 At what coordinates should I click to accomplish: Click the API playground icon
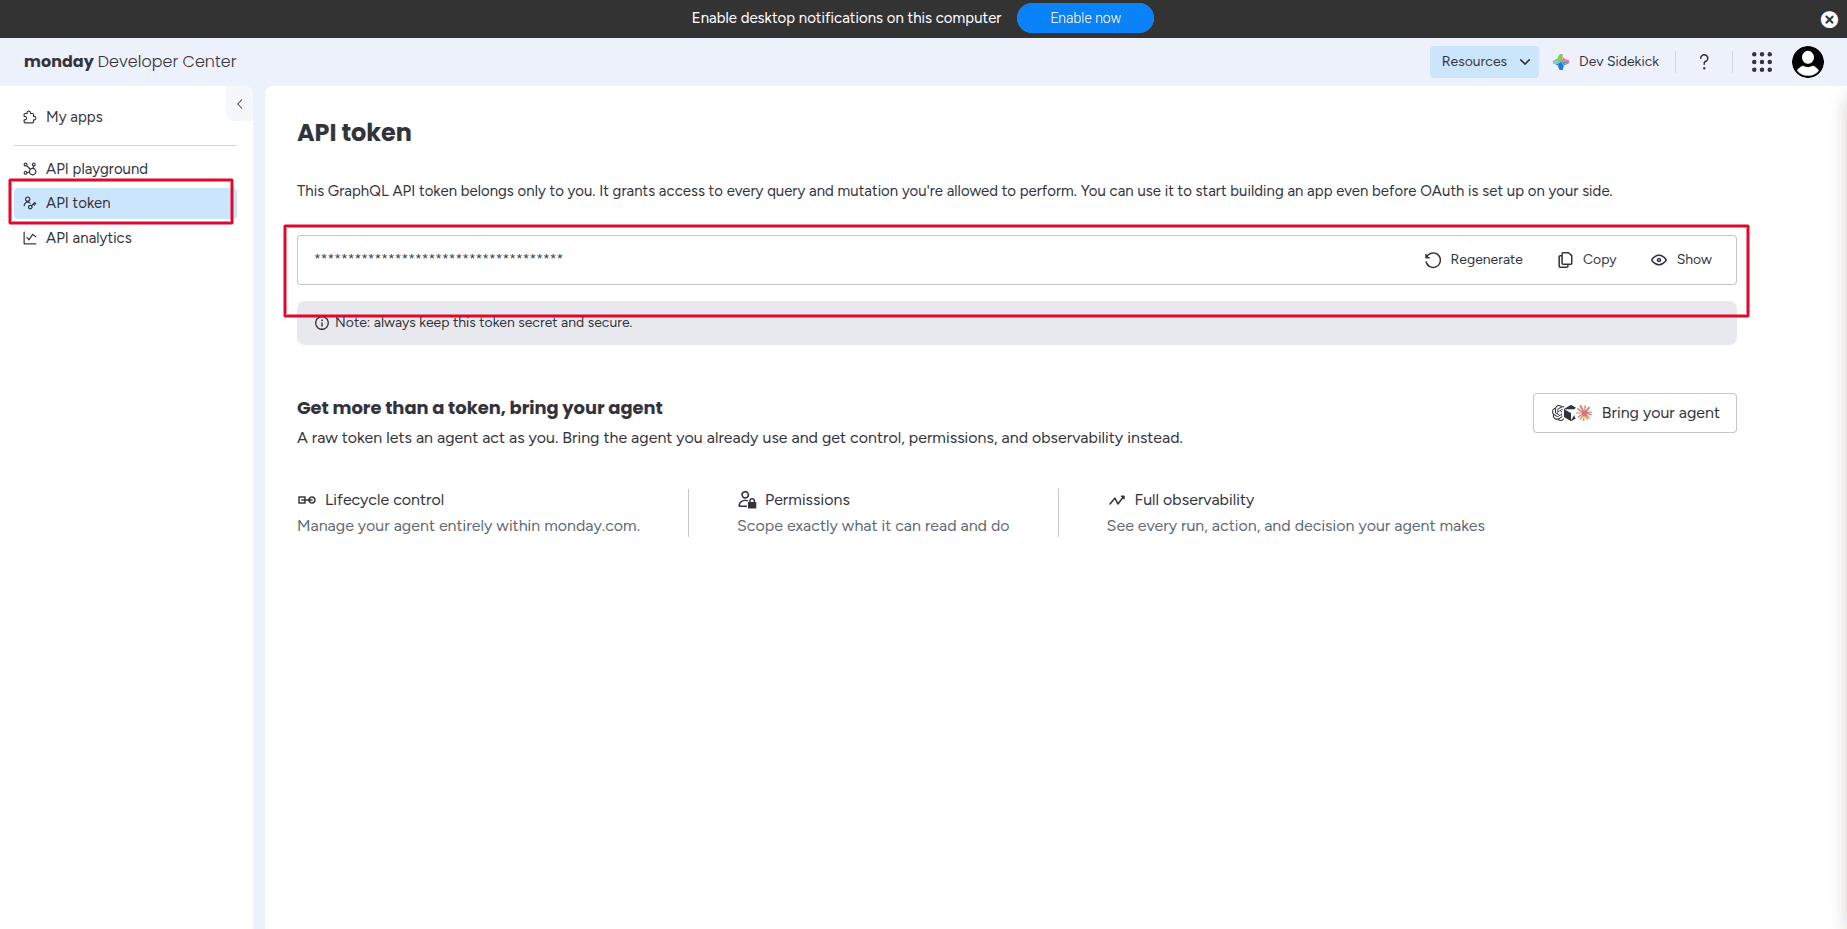[30, 169]
